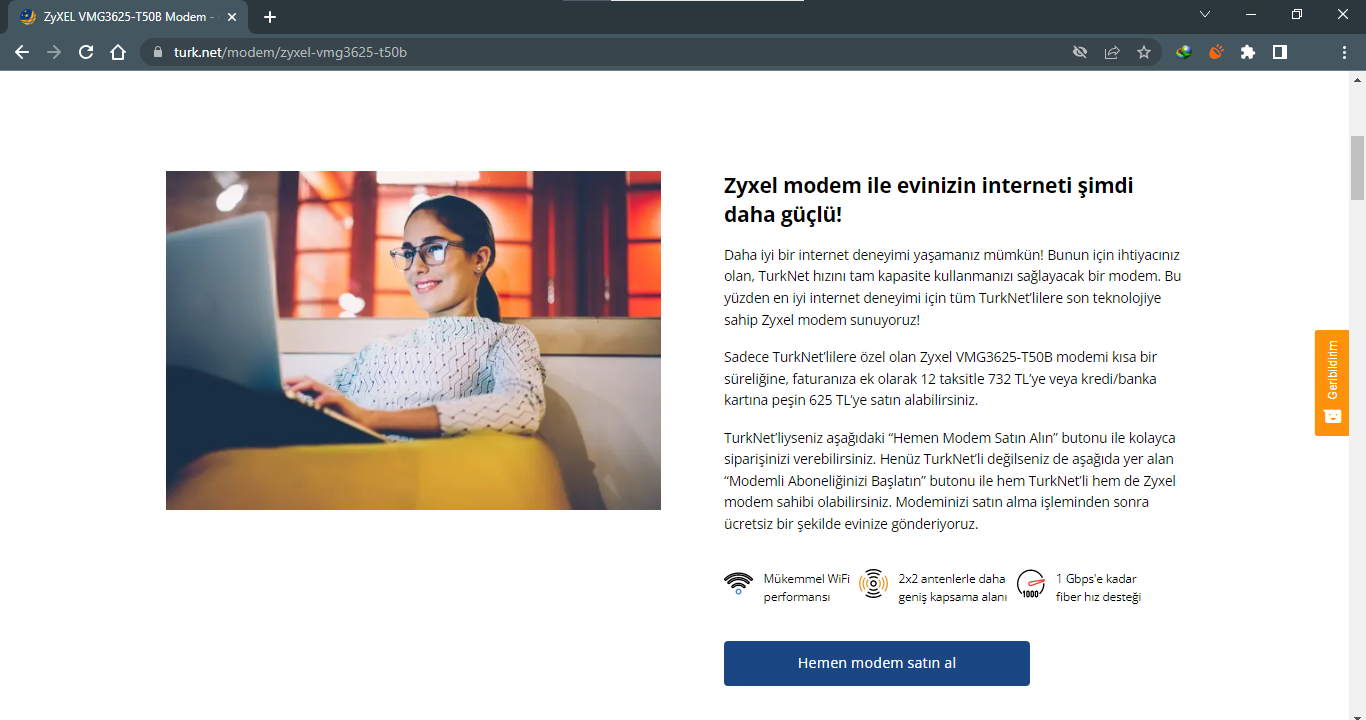Go to the browser home page icon
Image resolution: width=1366 pixels, height=720 pixels.
coord(118,52)
